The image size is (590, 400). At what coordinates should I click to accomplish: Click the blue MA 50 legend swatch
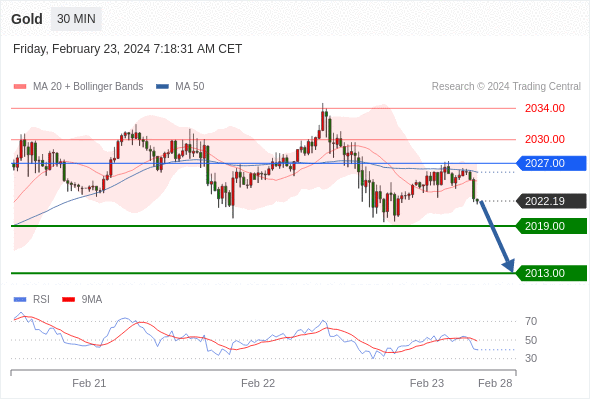pos(162,87)
